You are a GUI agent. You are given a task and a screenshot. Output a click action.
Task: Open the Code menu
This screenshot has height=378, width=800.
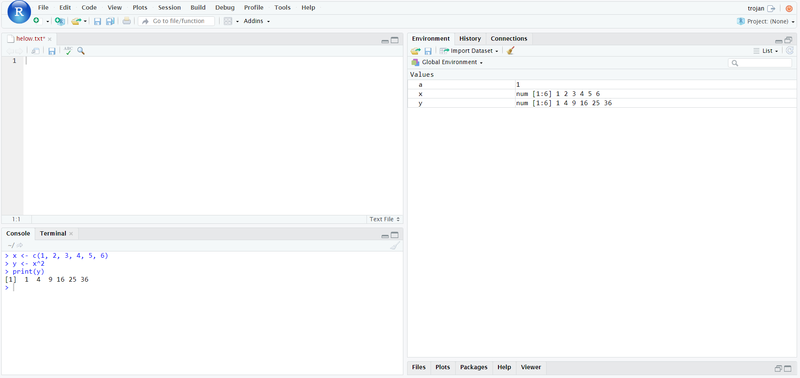pyautogui.click(x=89, y=8)
